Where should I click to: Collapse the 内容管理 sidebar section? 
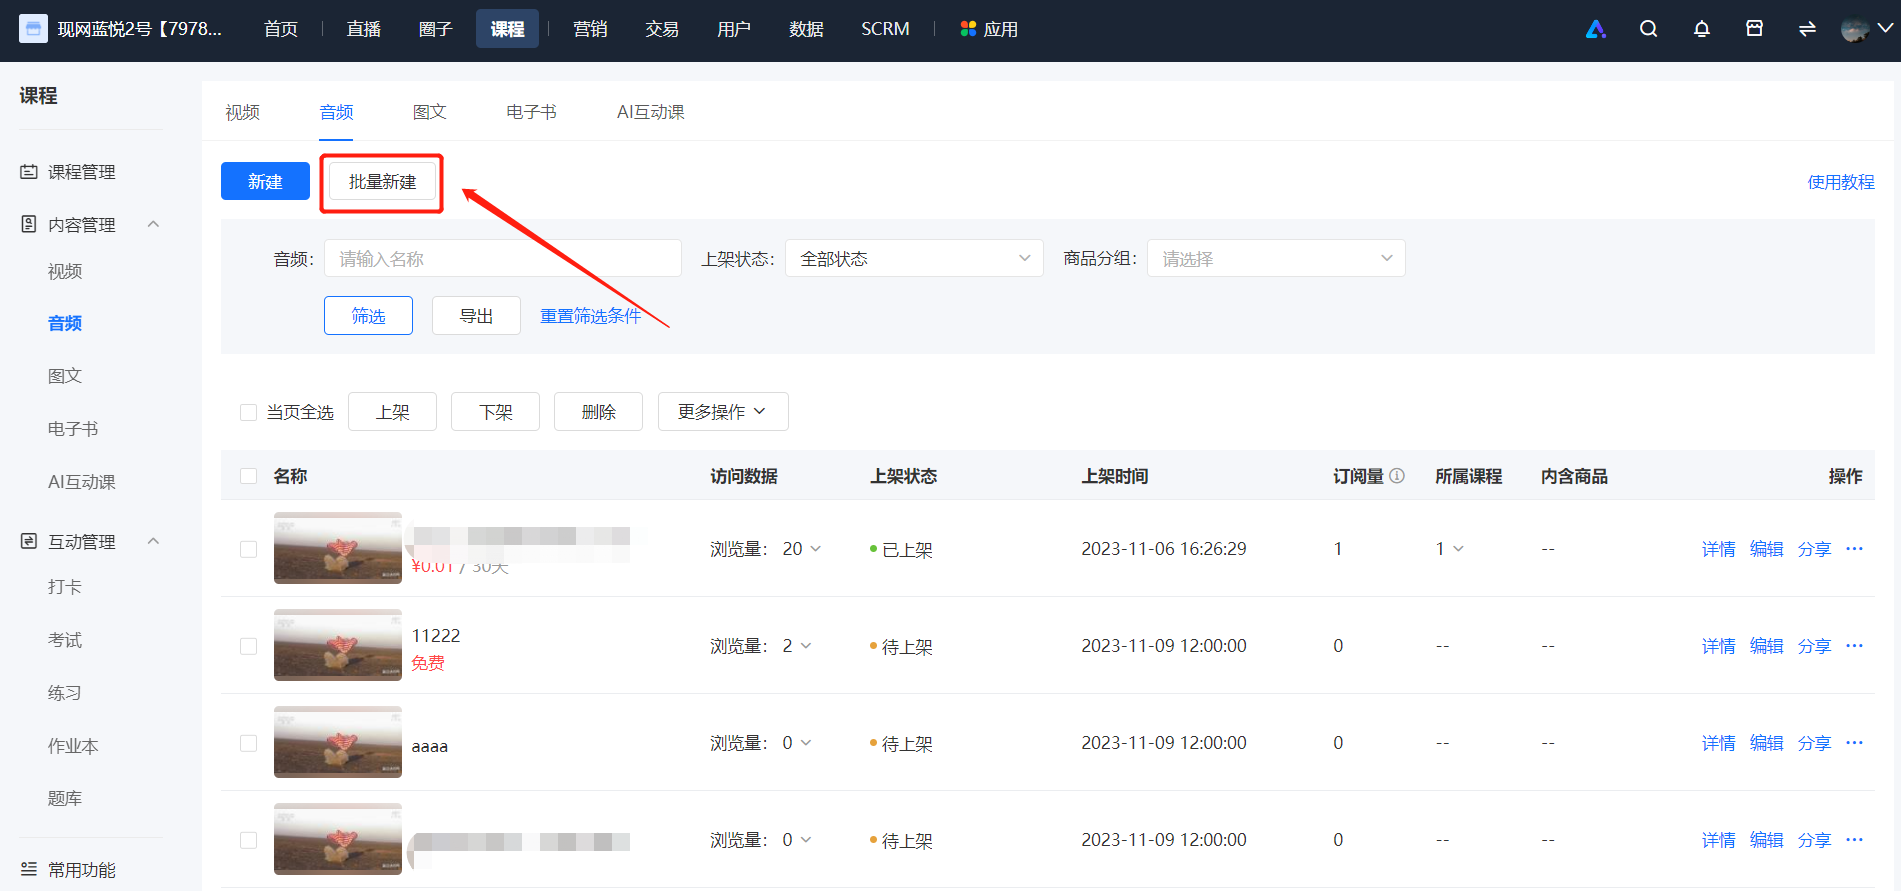[153, 224]
